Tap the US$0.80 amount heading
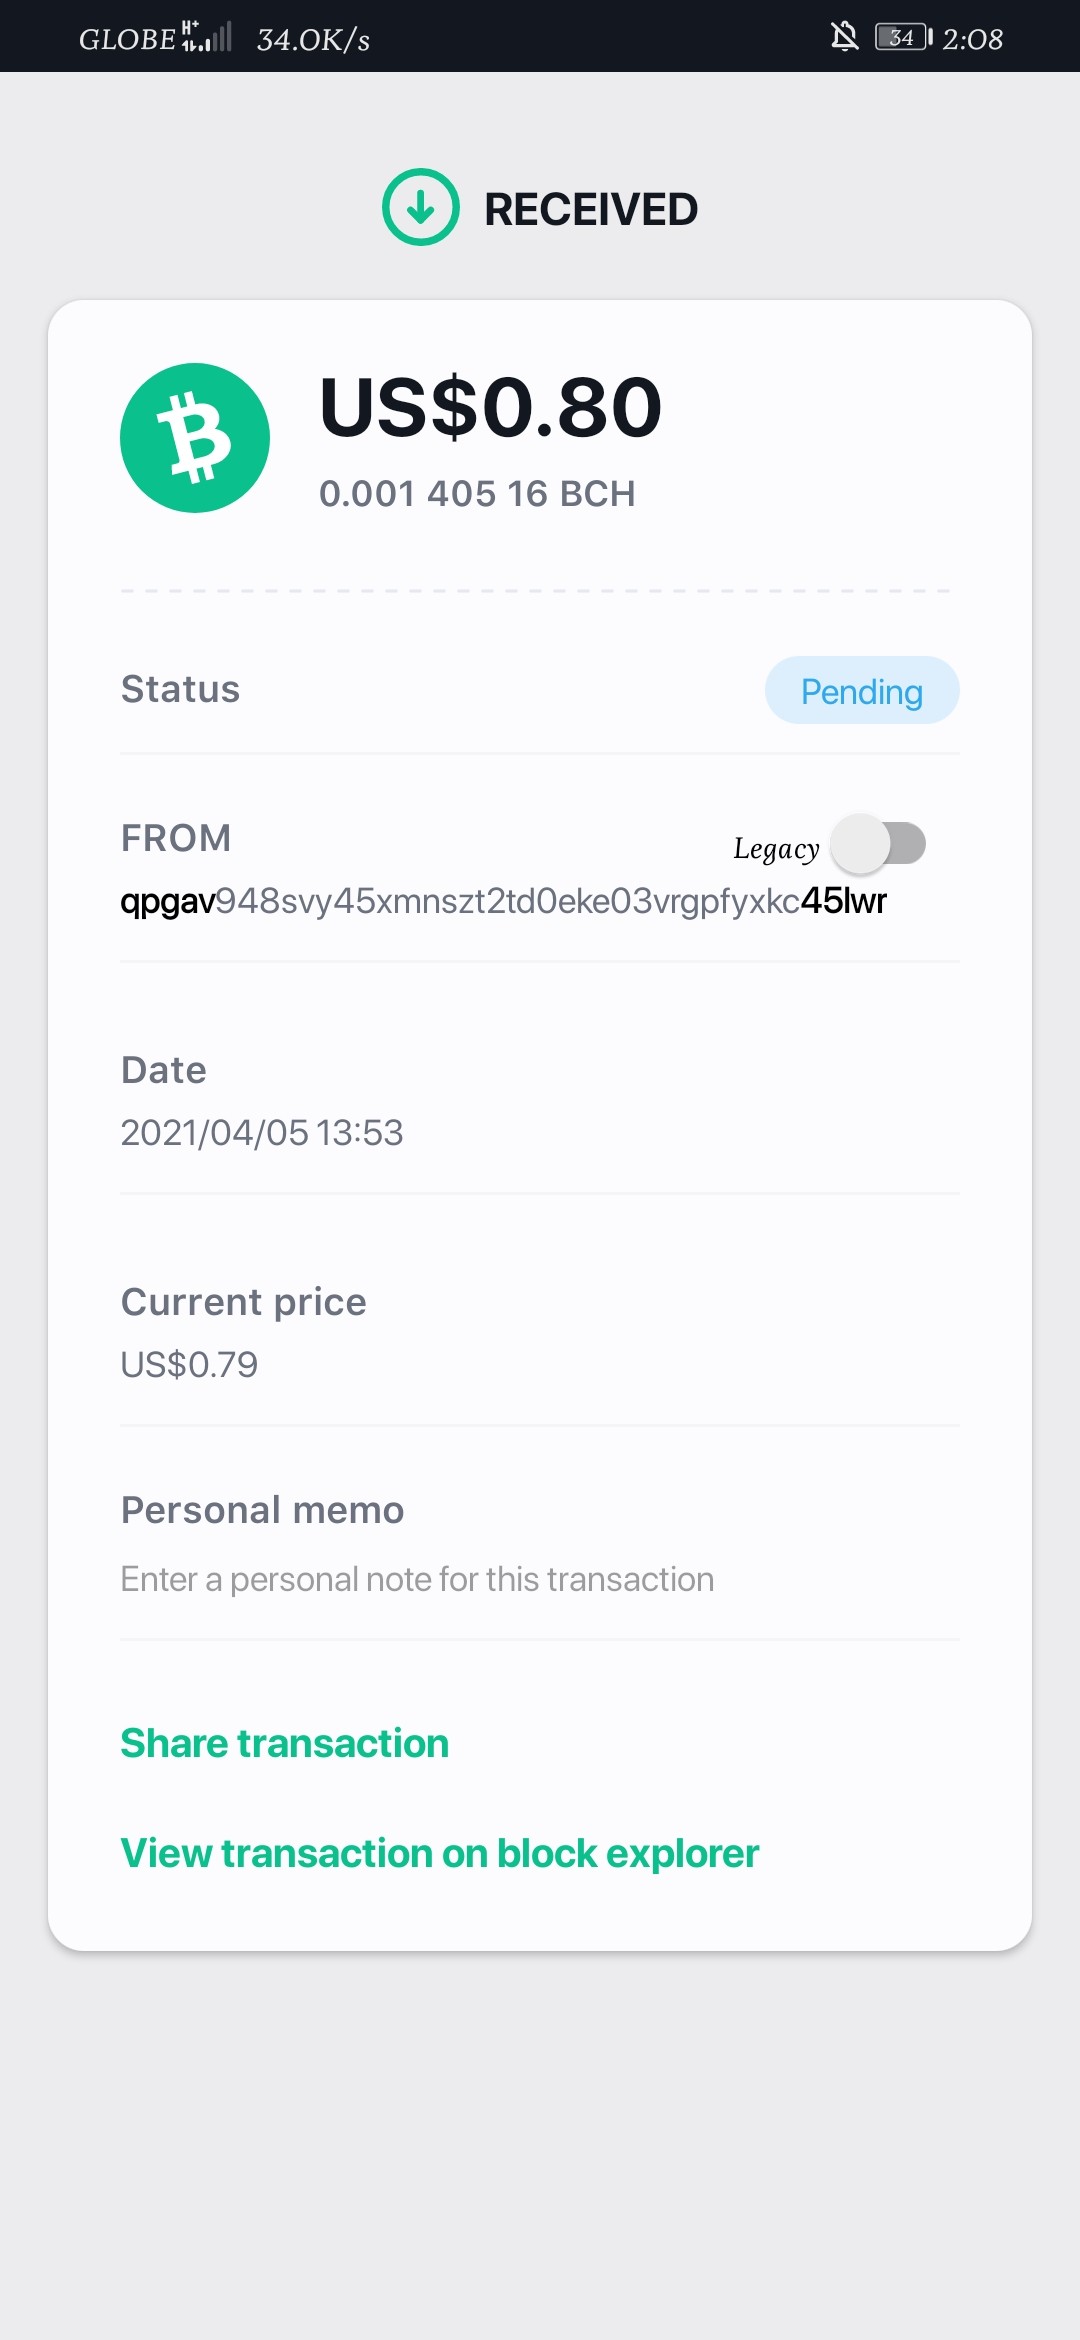 click(491, 407)
